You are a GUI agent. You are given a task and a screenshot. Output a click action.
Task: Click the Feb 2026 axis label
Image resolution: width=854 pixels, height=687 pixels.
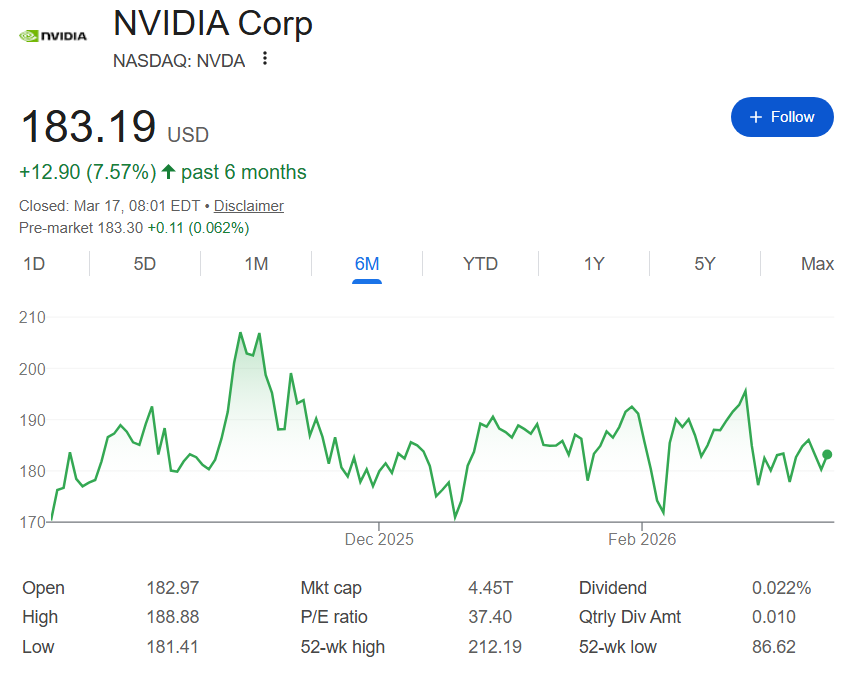coord(642,540)
